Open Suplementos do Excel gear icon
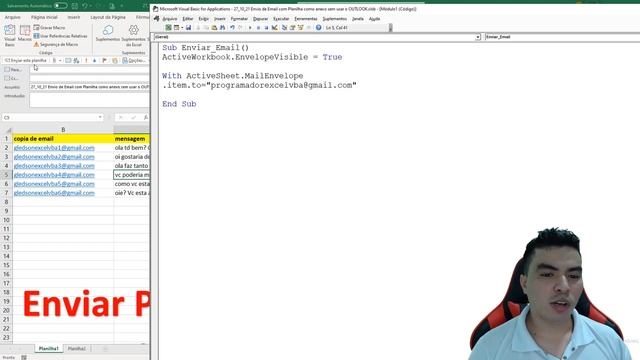Image resolution: width=640 pixels, height=360 pixels. (x=133, y=36)
